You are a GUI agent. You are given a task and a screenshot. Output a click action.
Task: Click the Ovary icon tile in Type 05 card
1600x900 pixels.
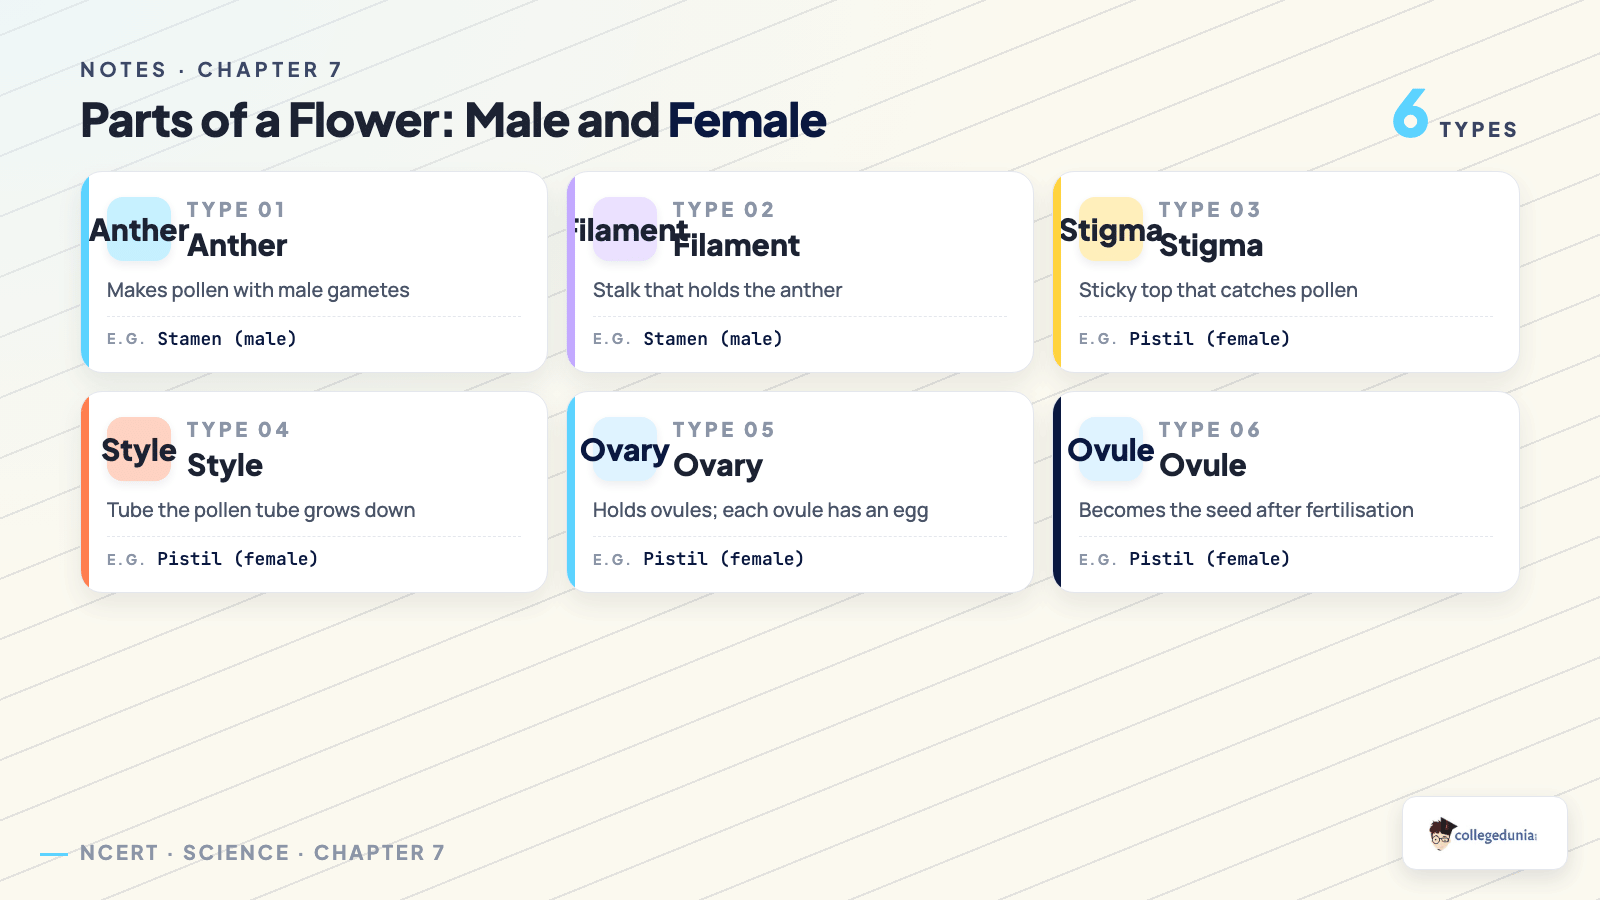(x=625, y=449)
